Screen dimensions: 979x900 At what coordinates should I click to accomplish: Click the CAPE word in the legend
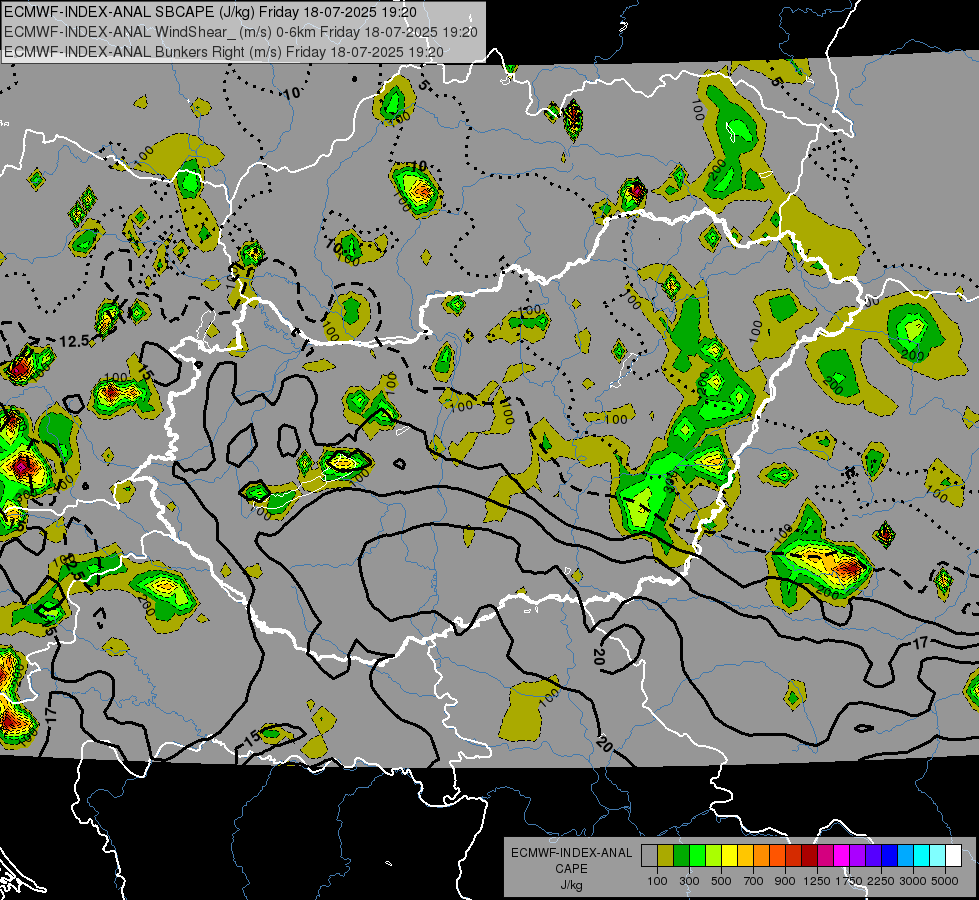tap(572, 868)
